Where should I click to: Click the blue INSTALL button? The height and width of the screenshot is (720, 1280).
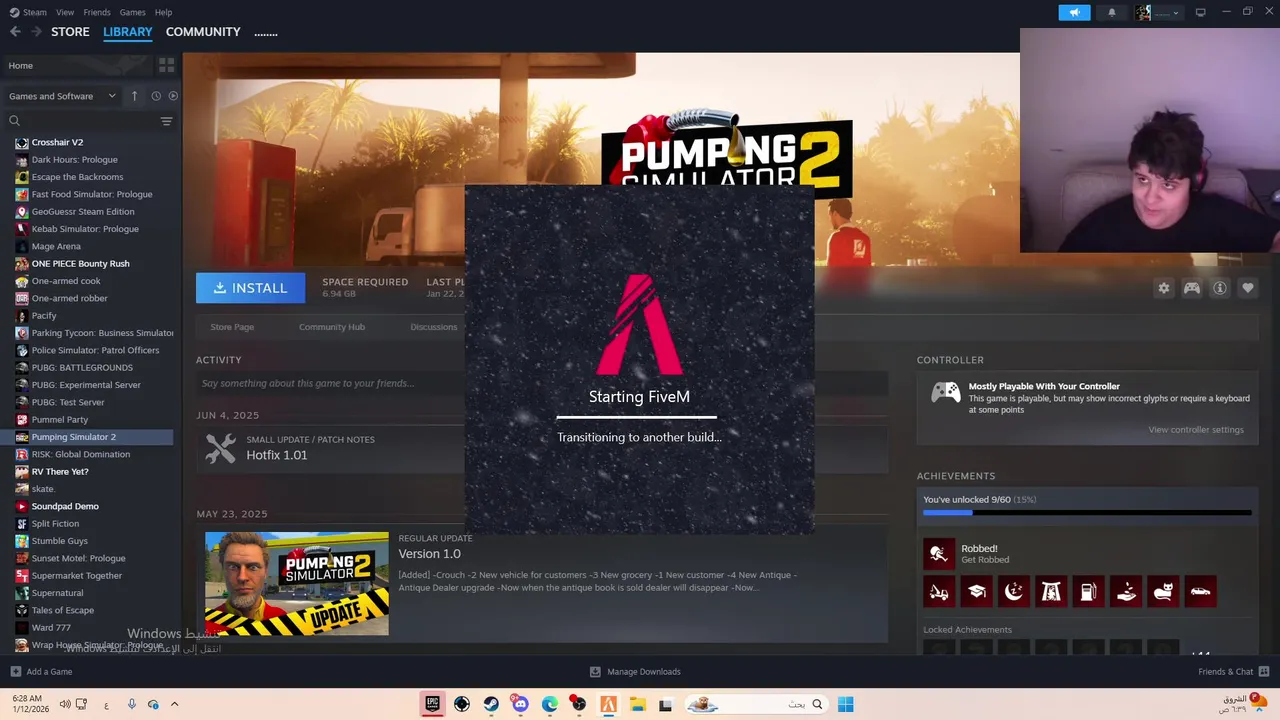pos(251,288)
